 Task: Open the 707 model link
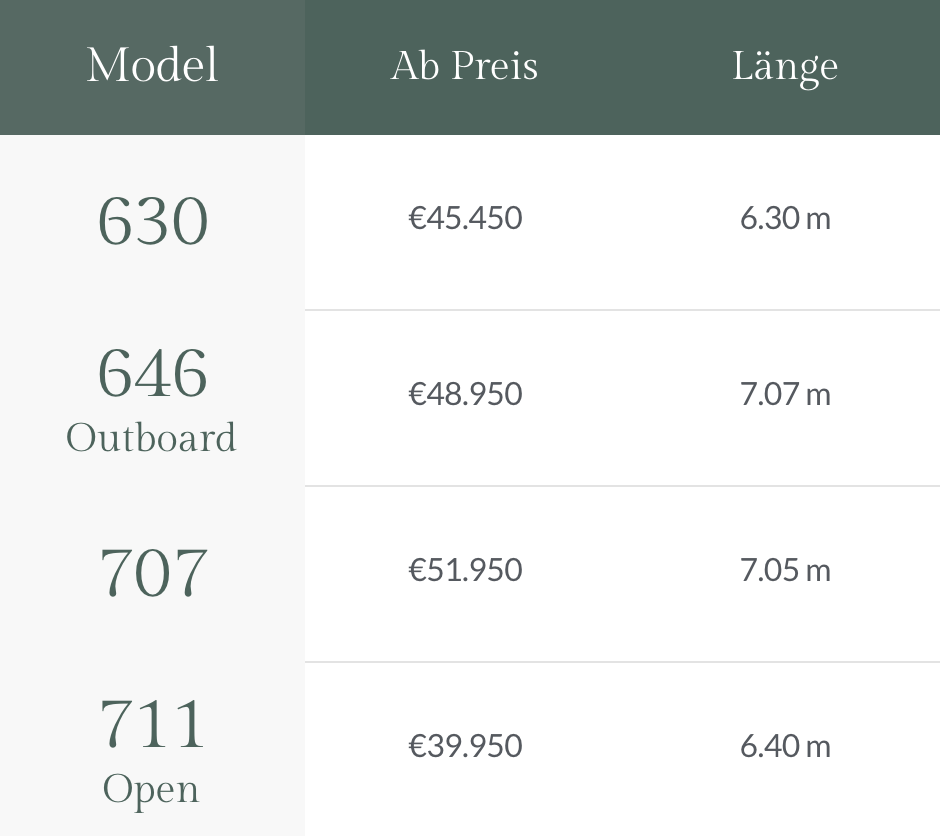click(x=152, y=572)
